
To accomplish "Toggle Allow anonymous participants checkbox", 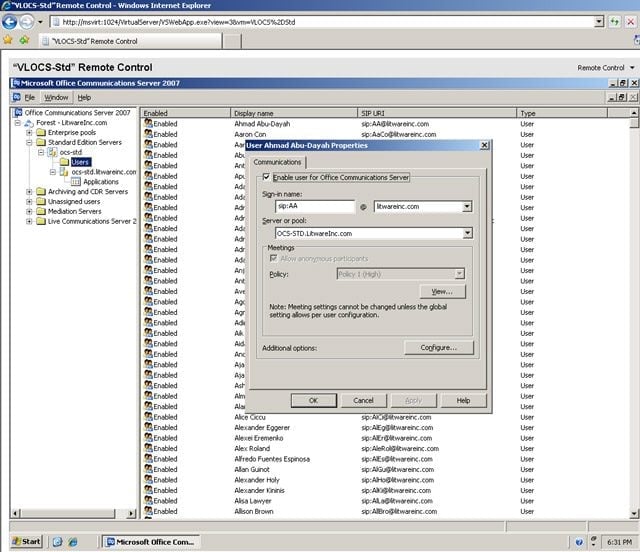I will click(273, 258).
